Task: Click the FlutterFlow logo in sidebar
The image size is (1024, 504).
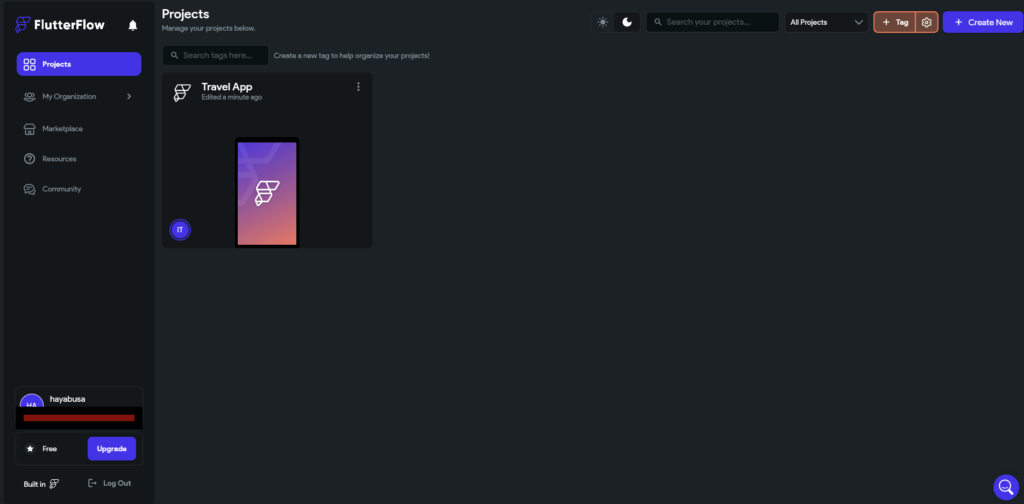Action: pyautogui.click(x=60, y=25)
